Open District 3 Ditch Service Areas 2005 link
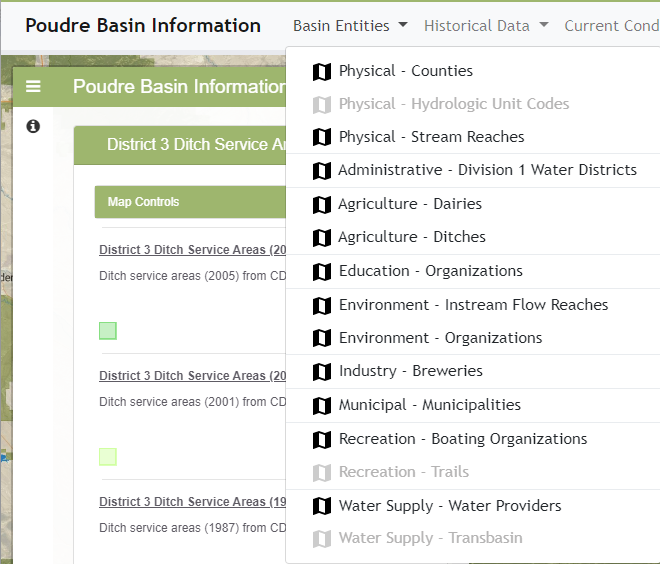 coord(192,250)
